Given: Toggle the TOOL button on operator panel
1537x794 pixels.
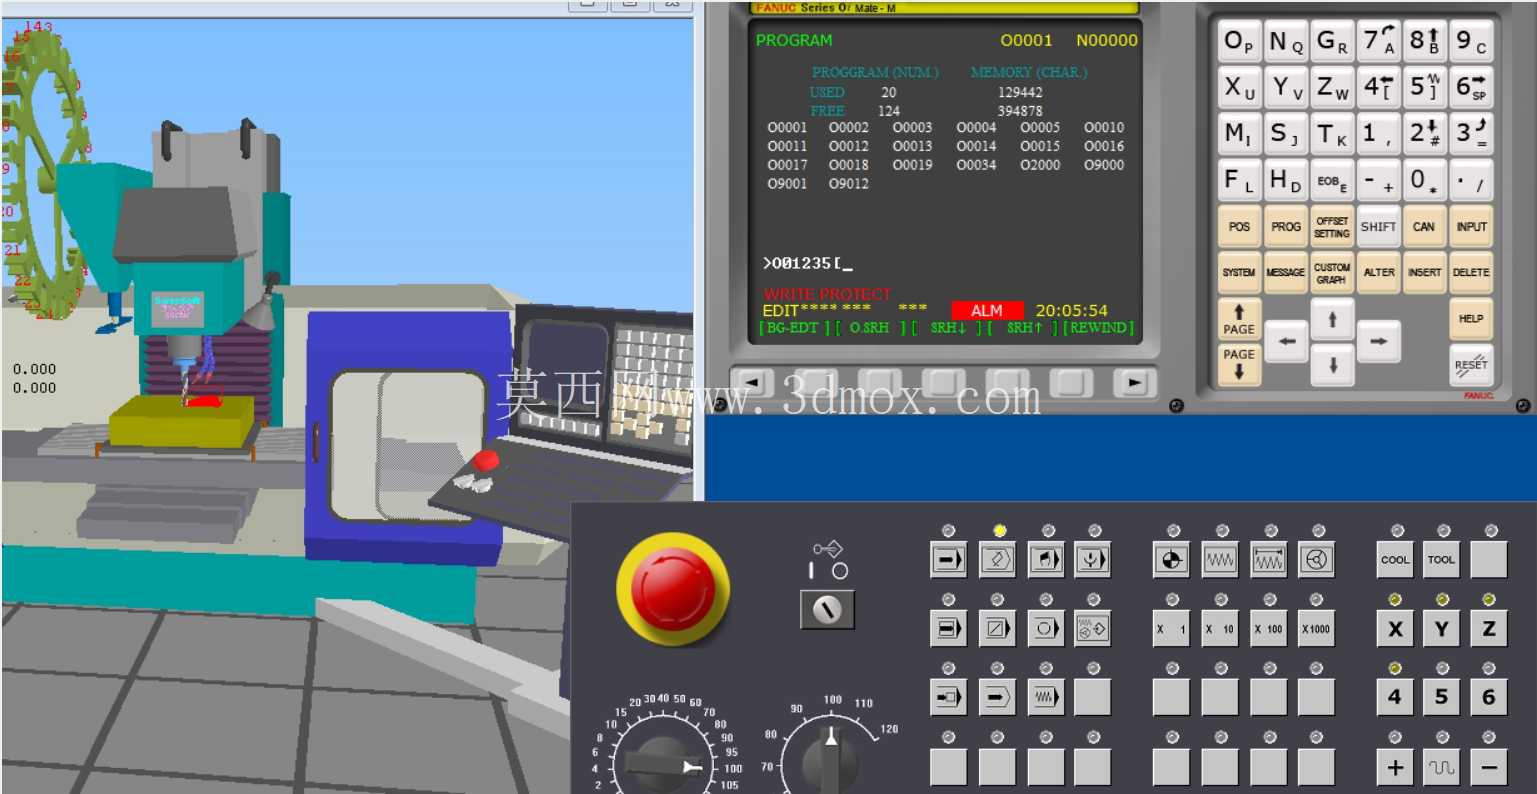Looking at the screenshot, I should tap(1441, 560).
